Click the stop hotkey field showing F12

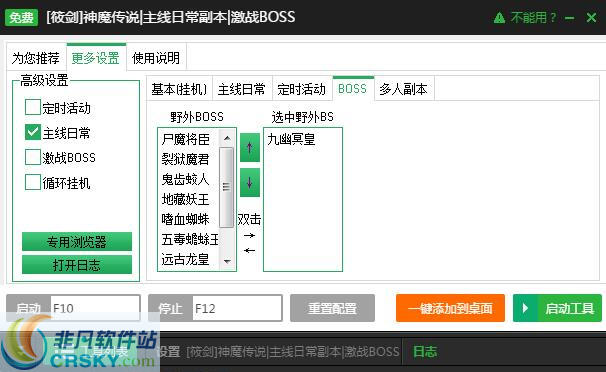237,308
